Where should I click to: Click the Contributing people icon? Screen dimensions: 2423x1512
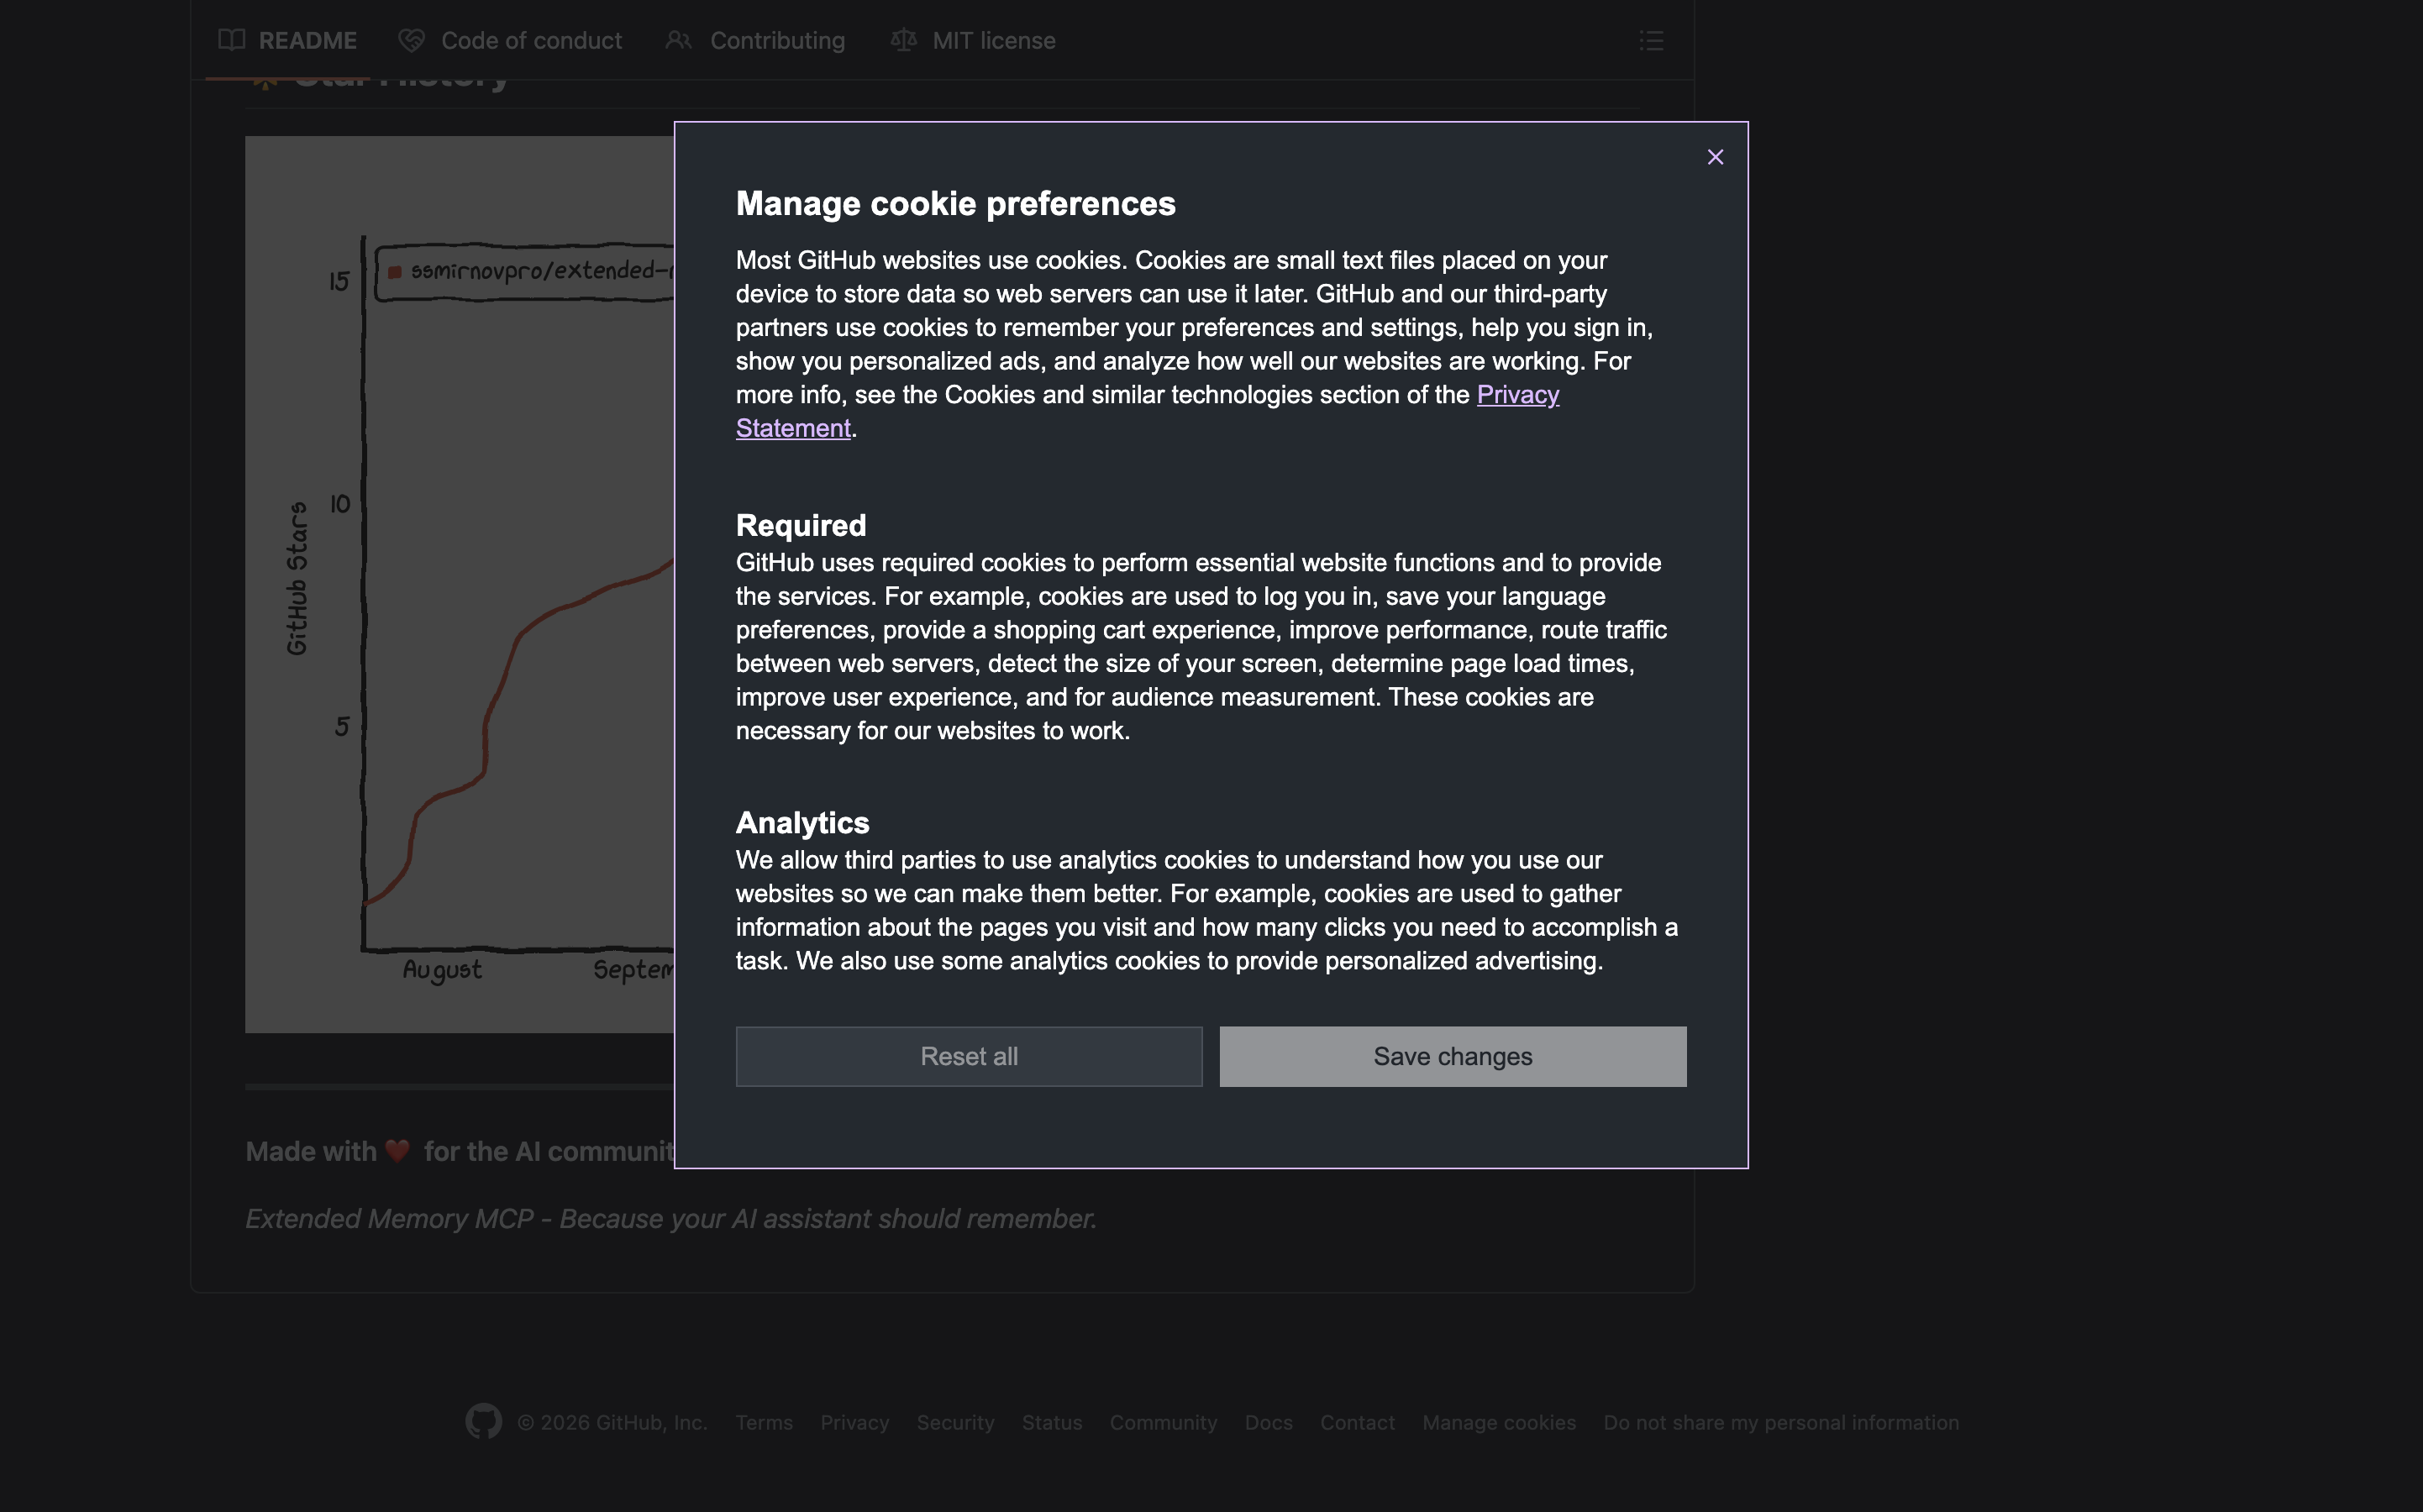678,40
